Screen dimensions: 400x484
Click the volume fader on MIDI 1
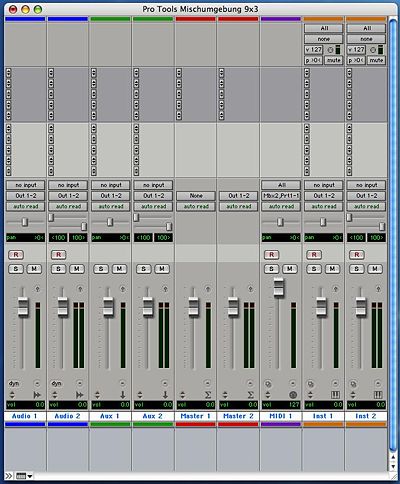(279, 287)
